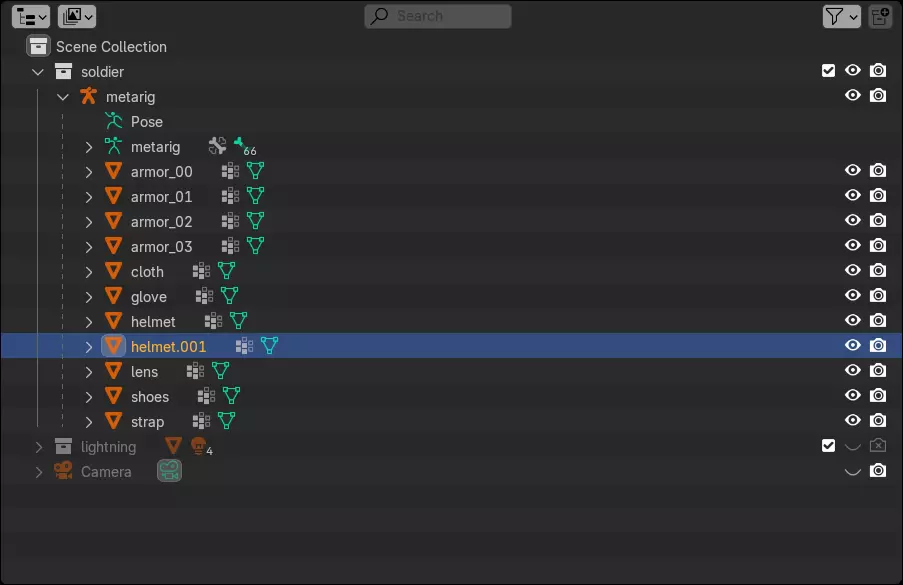Click the Camera object icon
The height and width of the screenshot is (585, 903).
[63, 472]
